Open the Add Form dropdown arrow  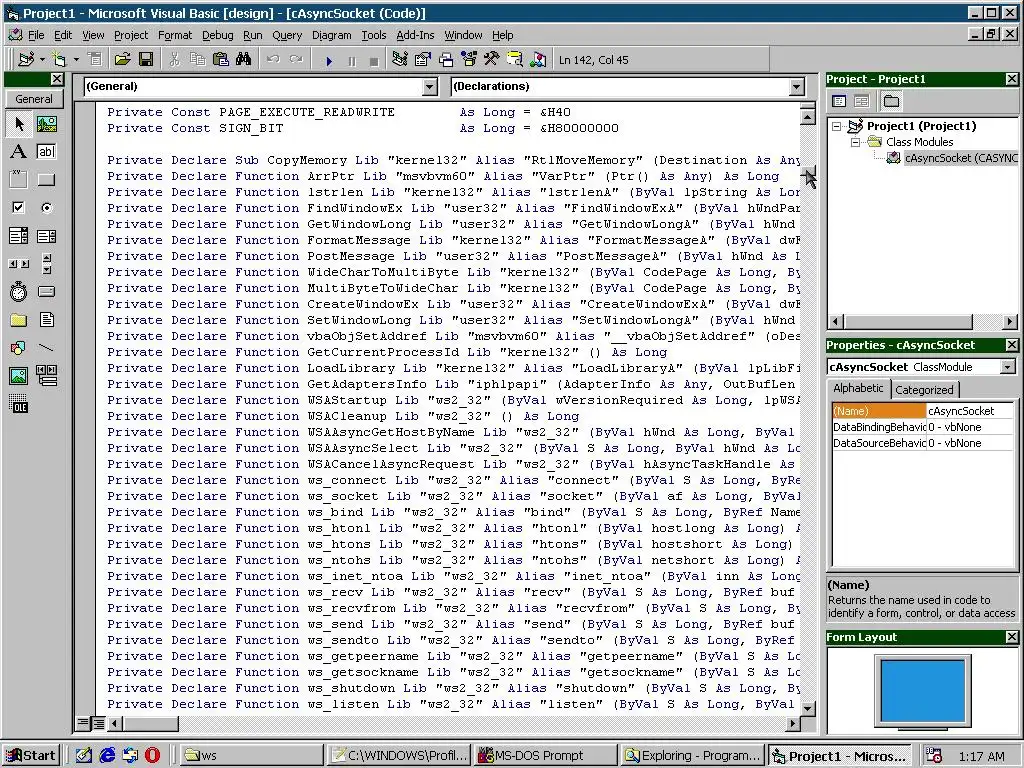(76, 60)
